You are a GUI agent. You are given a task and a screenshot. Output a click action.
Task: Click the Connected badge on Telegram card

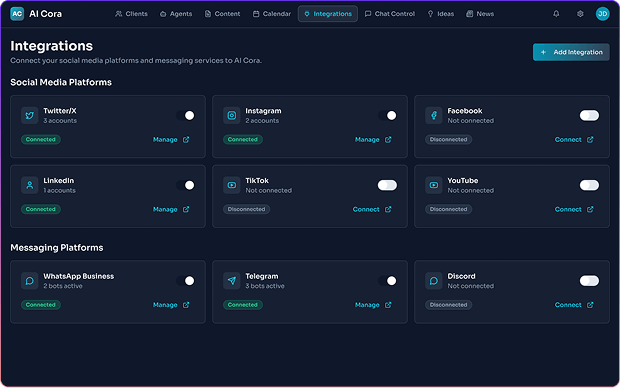click(243, 305)
